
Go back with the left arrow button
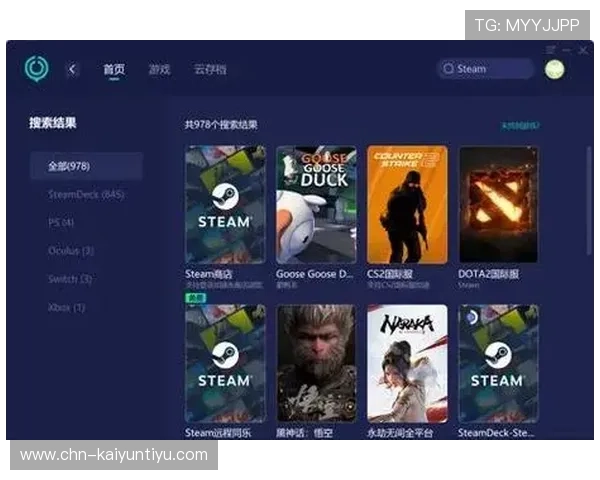(x=72, y=69)
